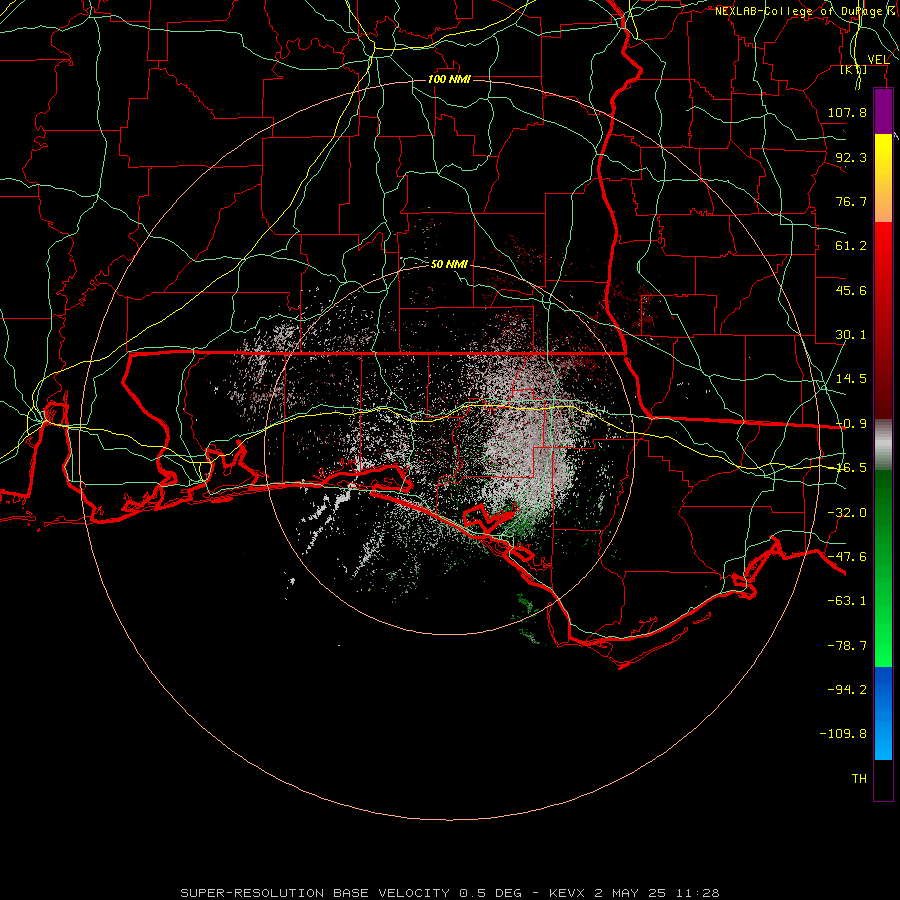Screen dimensions: 900x900
Task: Select the 45.6 value on the velocity scale
Action: (851, 290)
